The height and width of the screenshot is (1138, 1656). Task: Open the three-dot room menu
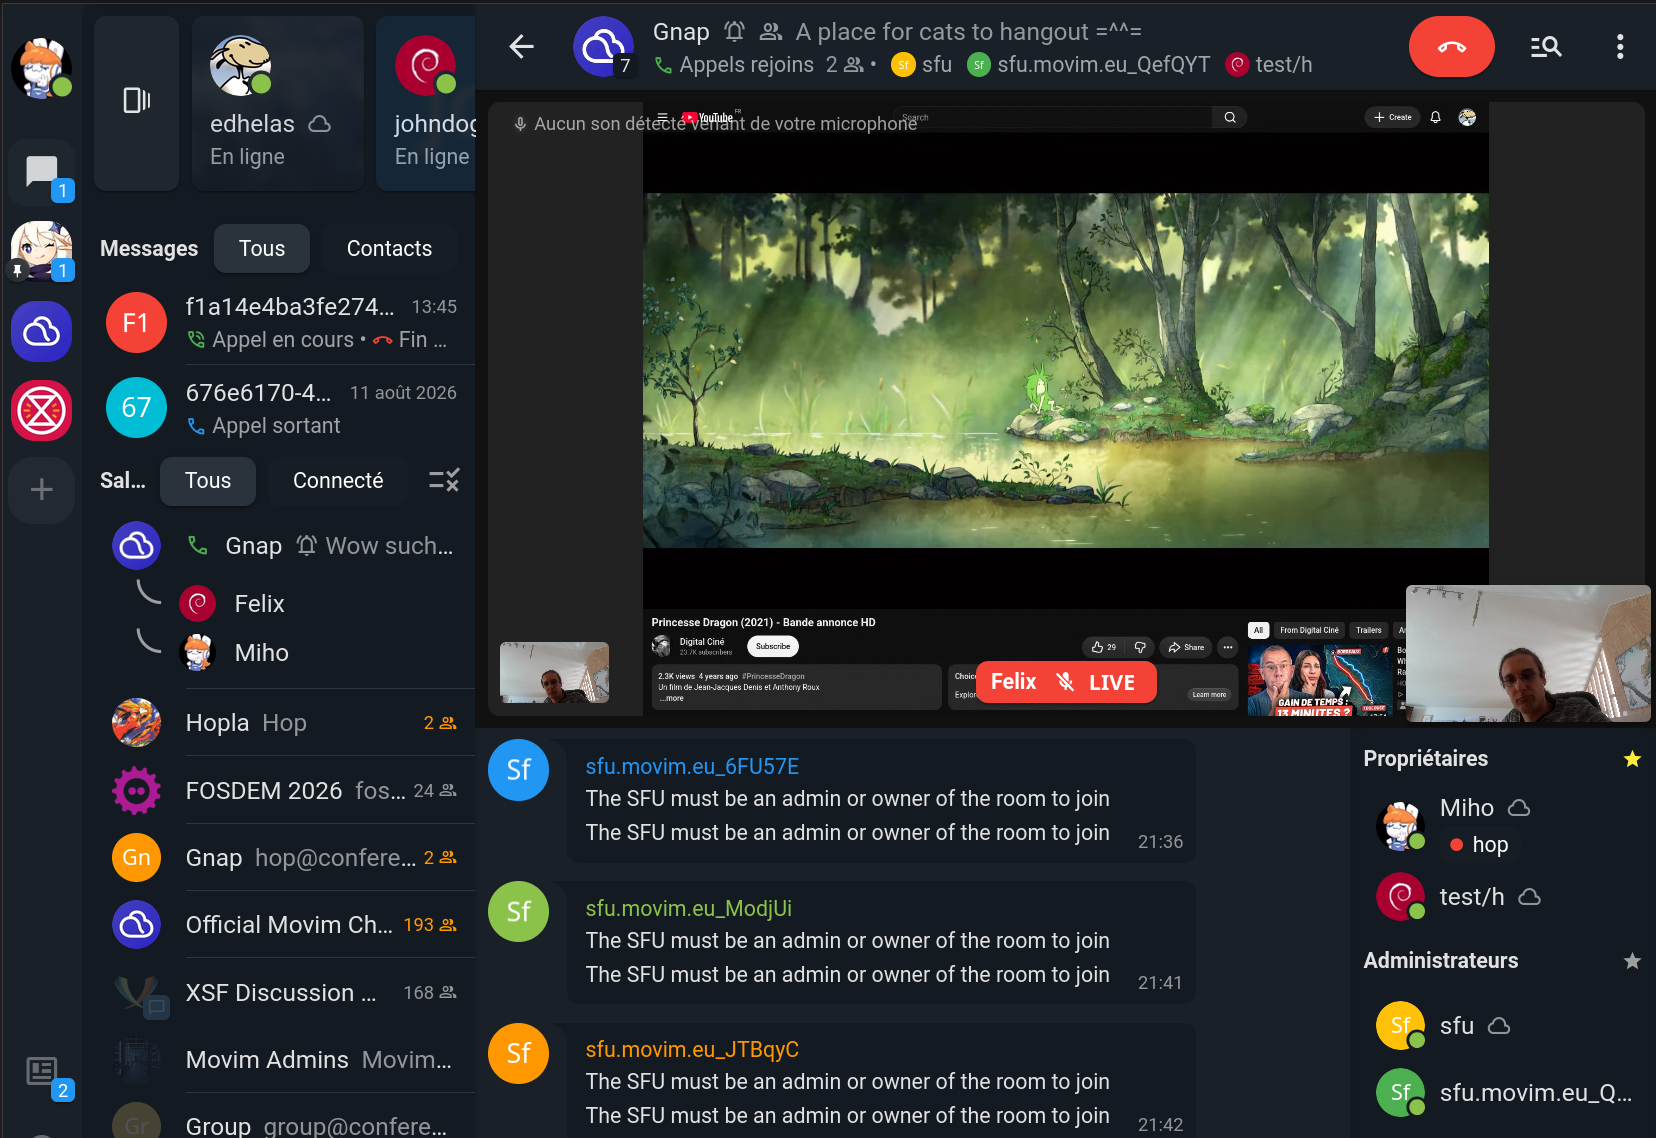(x=1620, y=47)
